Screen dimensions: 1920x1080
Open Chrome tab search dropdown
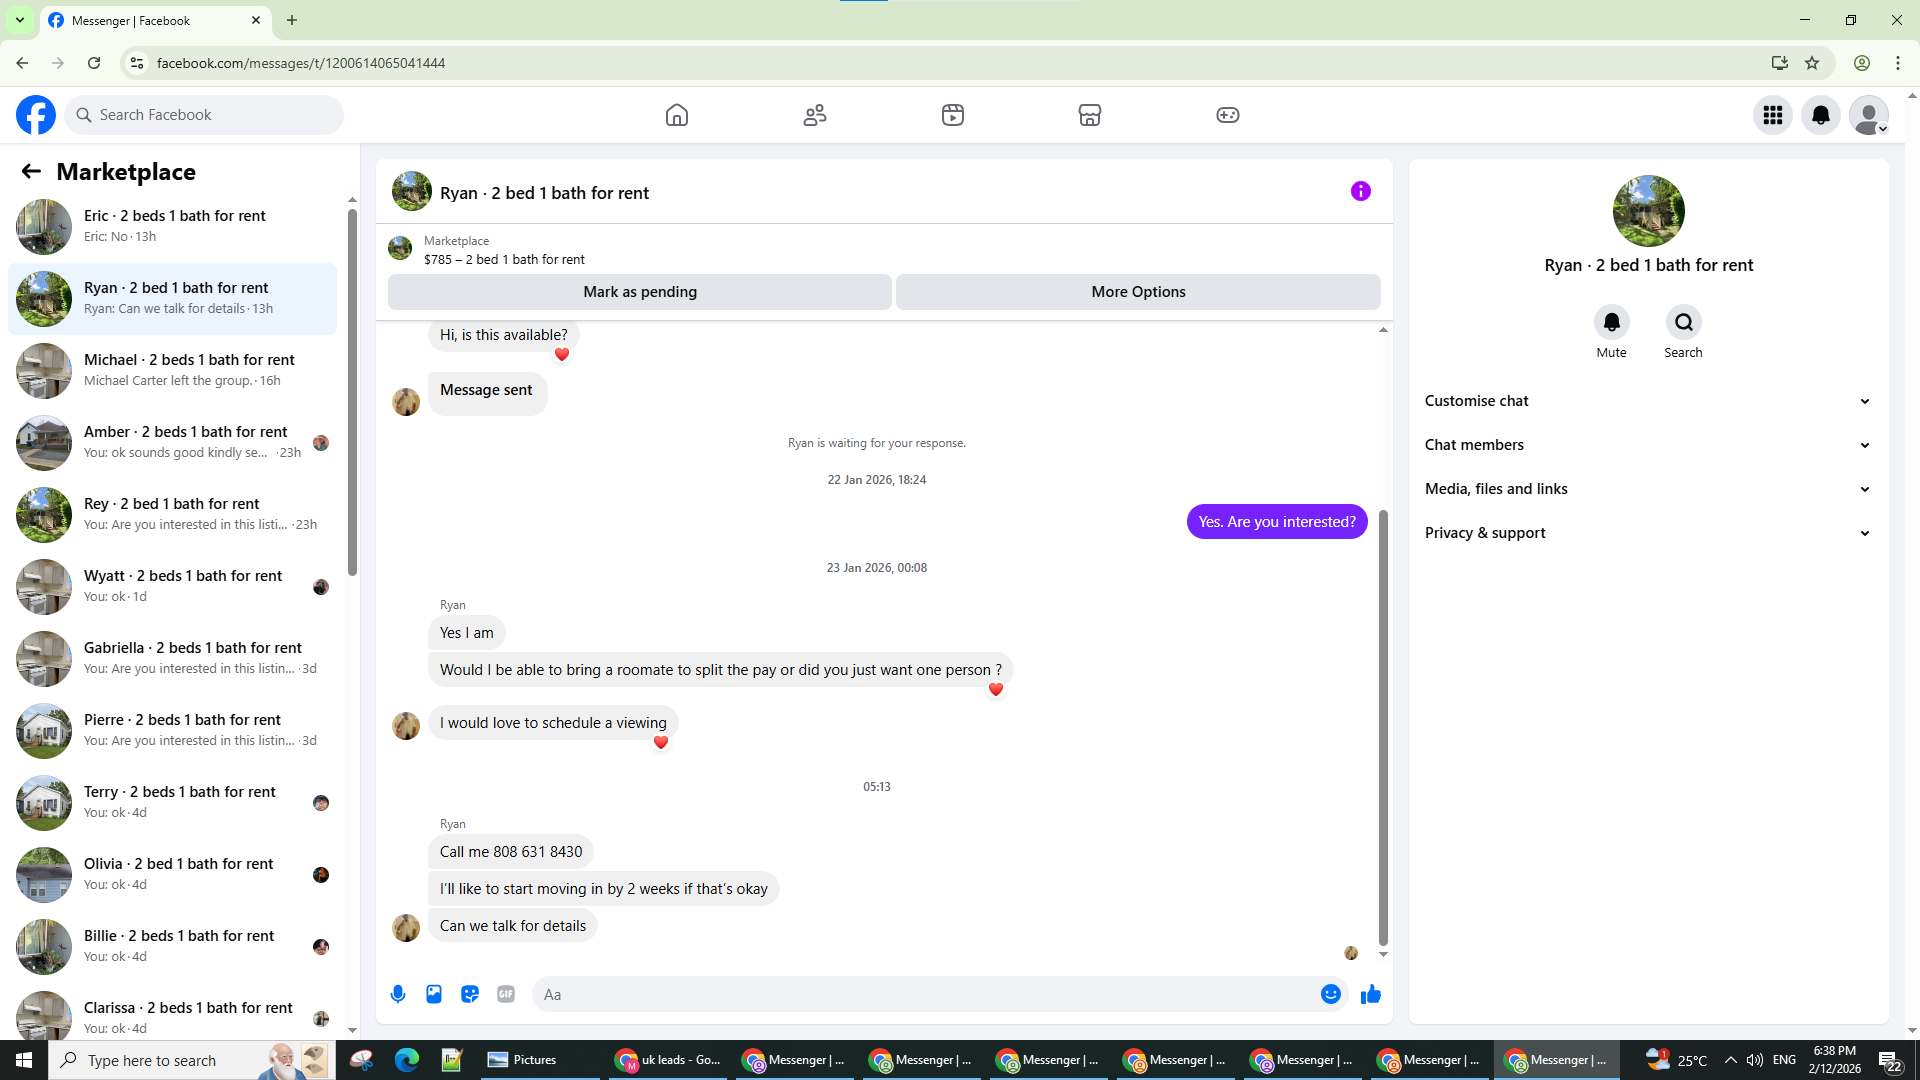click(x=19, y=20)
